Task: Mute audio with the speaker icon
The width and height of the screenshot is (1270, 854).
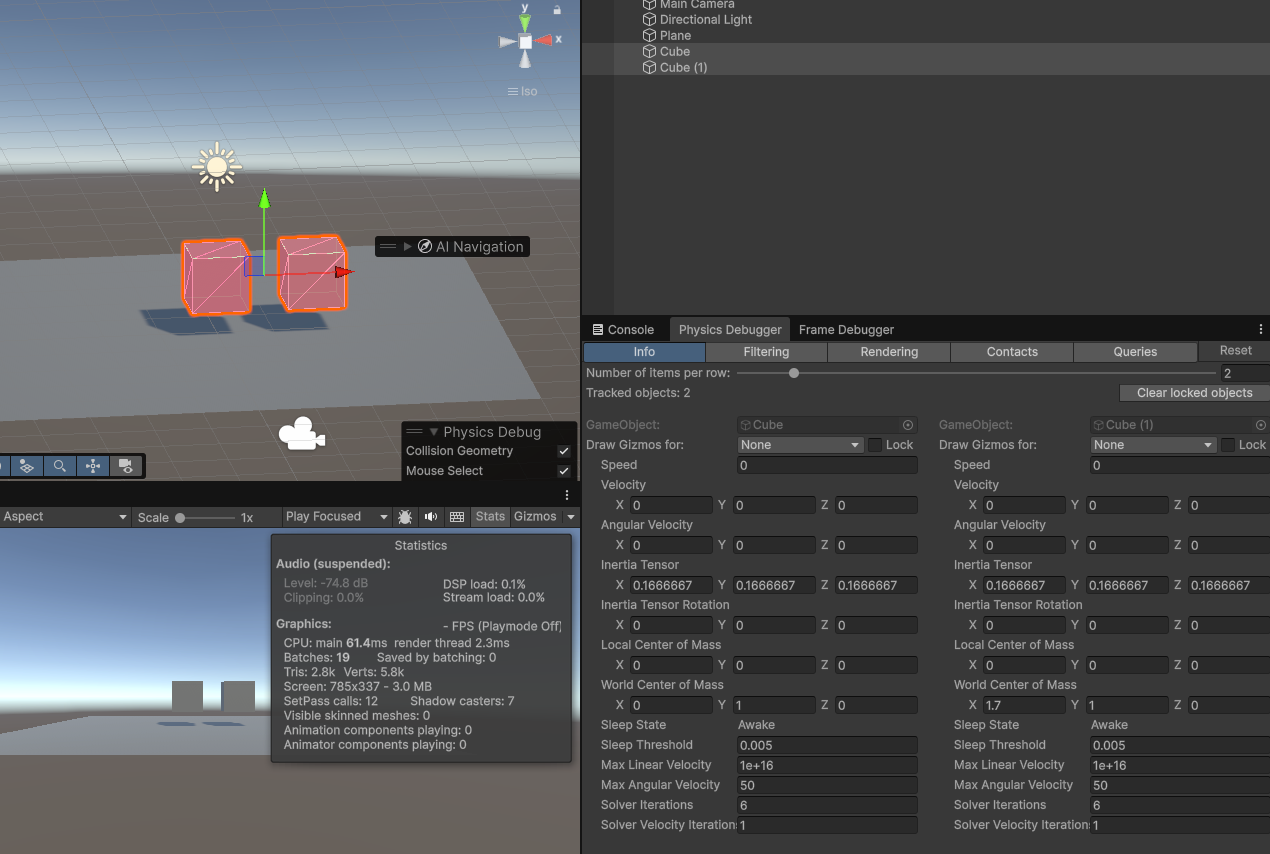Action: pos(431,517)
